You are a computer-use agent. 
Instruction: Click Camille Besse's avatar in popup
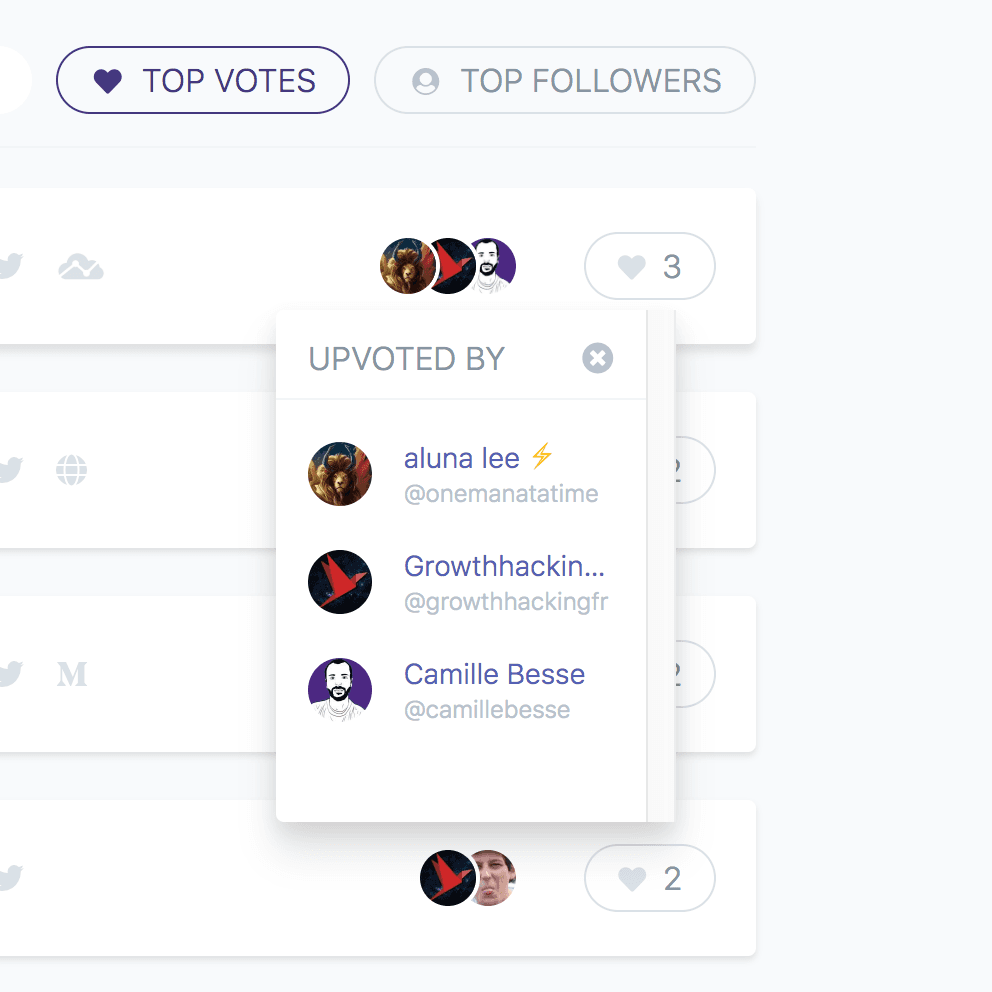(340, 690)
